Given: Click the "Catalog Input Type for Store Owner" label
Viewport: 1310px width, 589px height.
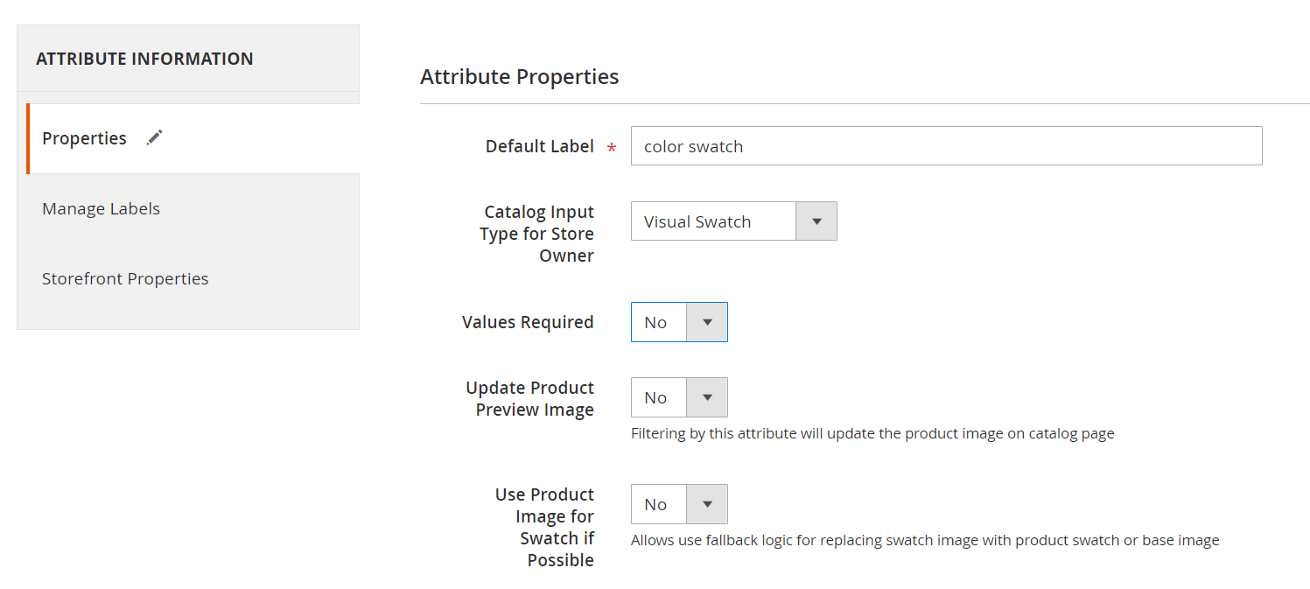Looking at the screenshot, I should 539,234.
